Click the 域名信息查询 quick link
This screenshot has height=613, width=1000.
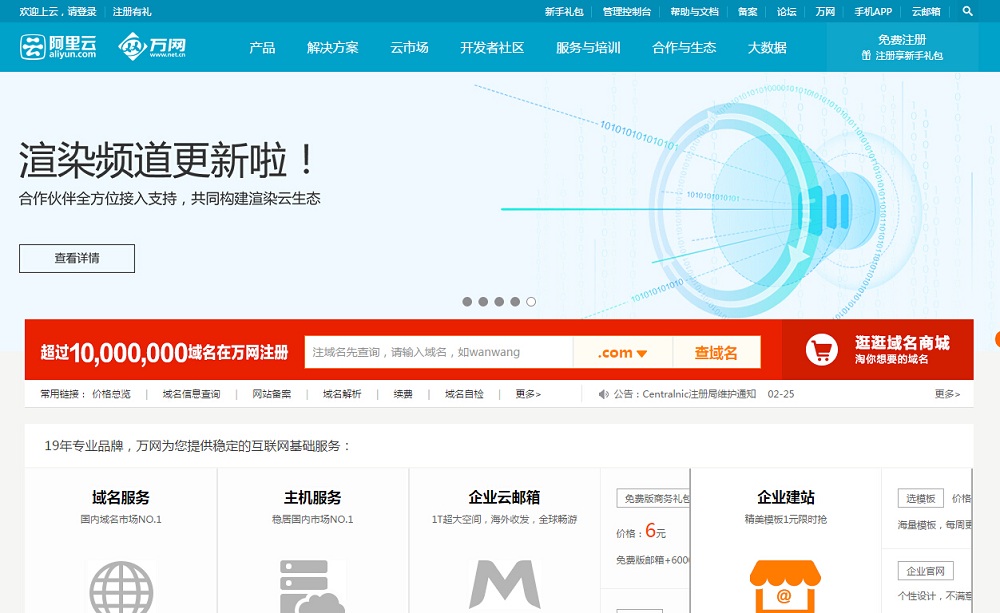pyautogui.click(x=191, y=394)
